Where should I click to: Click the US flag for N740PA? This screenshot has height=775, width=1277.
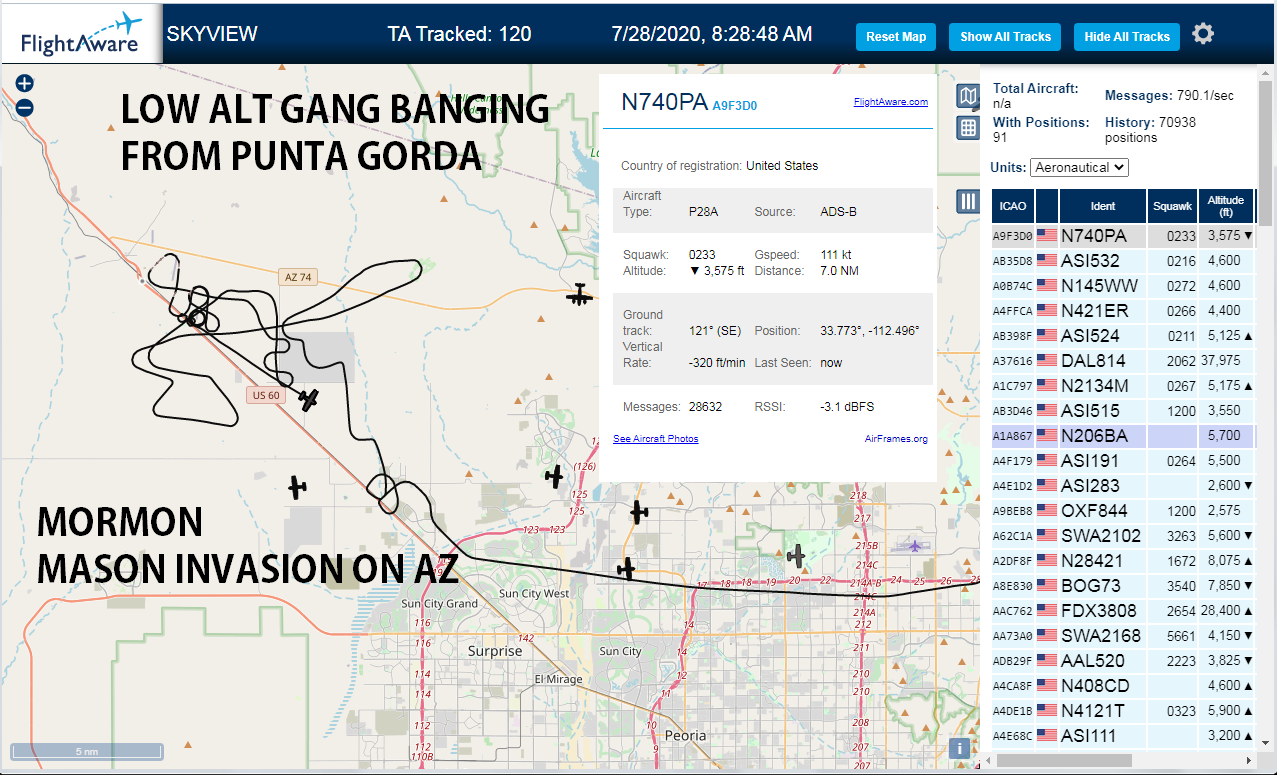point(1047,236)
